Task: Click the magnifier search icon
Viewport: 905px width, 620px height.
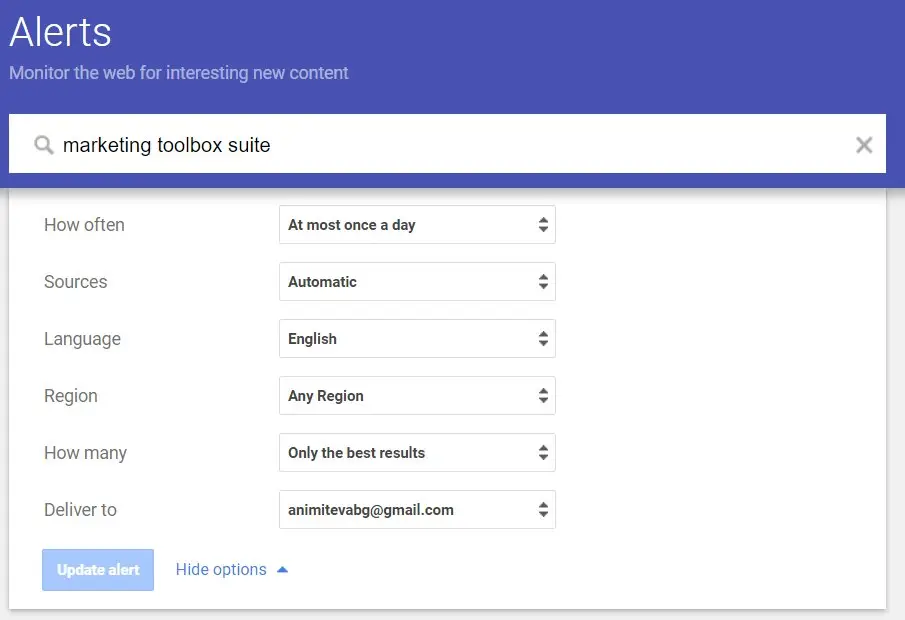Action: pos(44,145)
